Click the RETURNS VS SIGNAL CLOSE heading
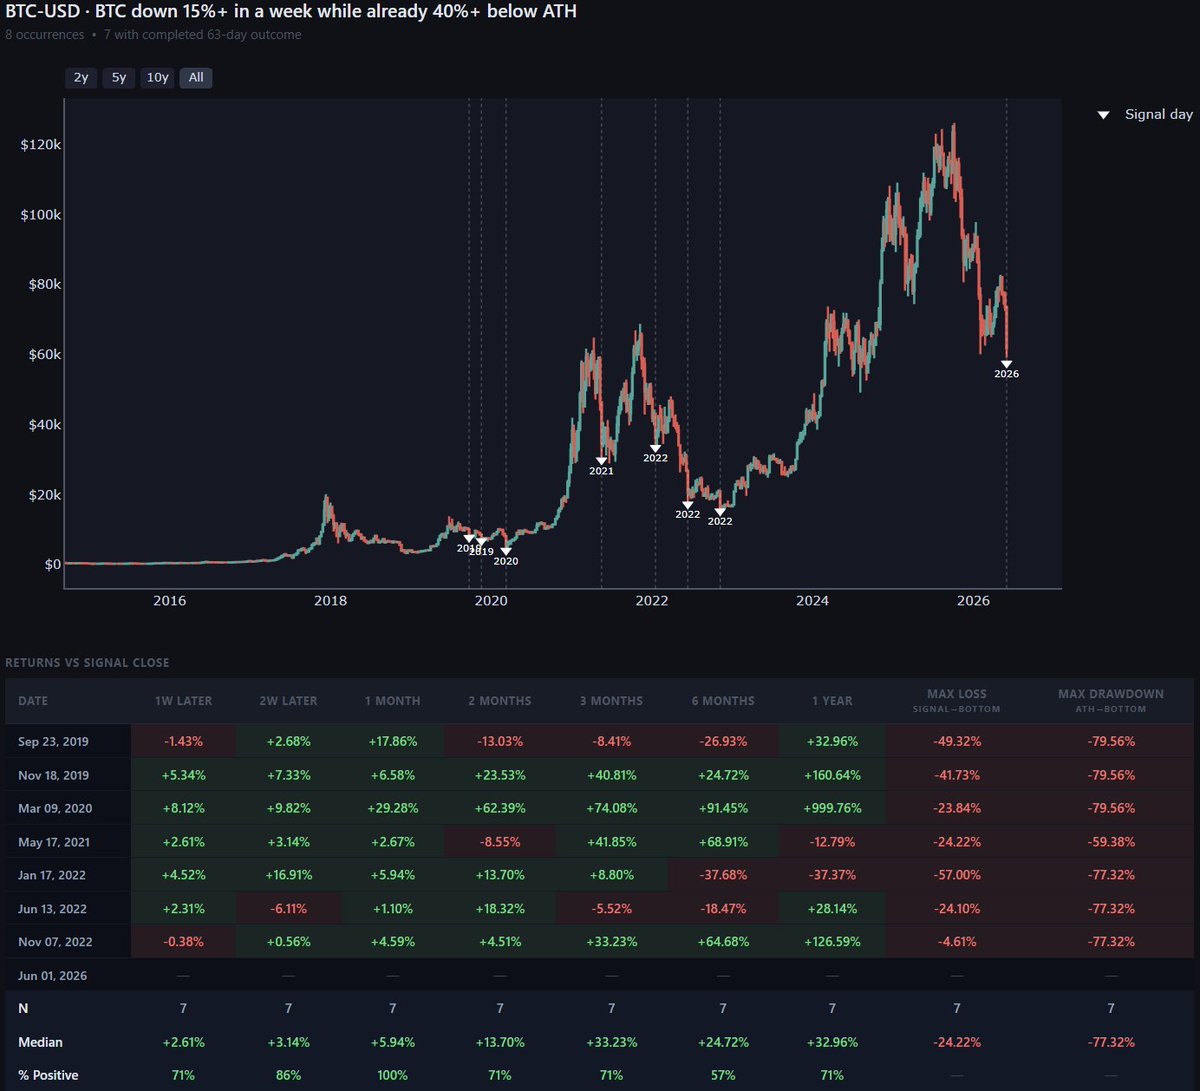1200x1091 pixels. coord(87,662)
